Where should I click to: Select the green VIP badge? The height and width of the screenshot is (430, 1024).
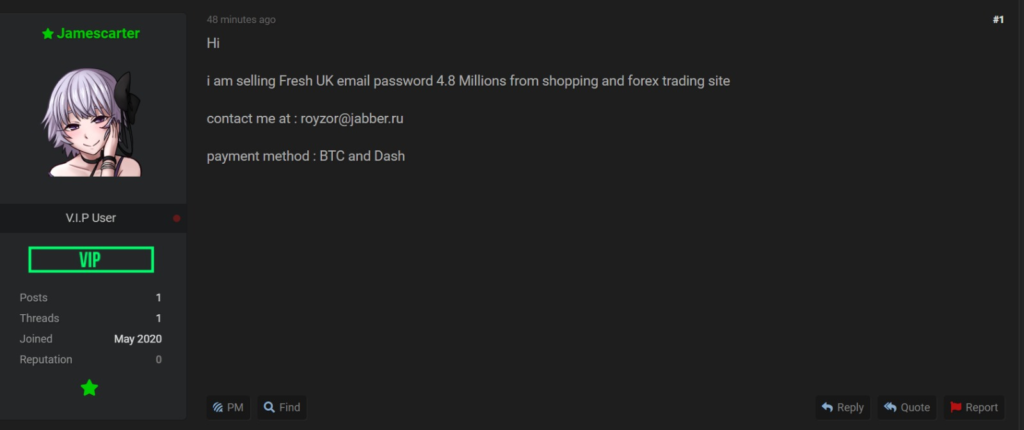click(x=91, y=259)
